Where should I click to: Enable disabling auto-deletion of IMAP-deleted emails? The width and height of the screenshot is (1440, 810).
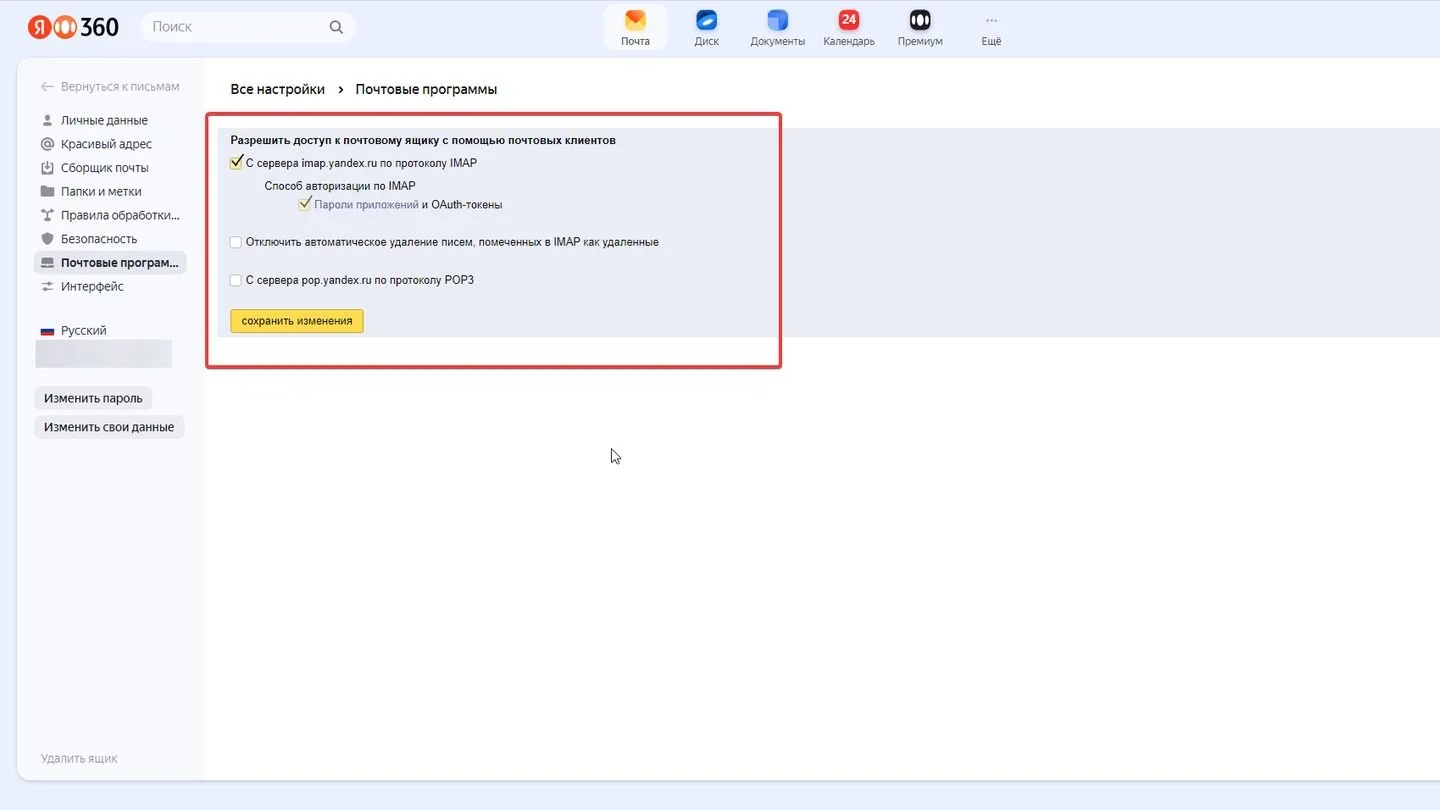(x=236, y=242)
